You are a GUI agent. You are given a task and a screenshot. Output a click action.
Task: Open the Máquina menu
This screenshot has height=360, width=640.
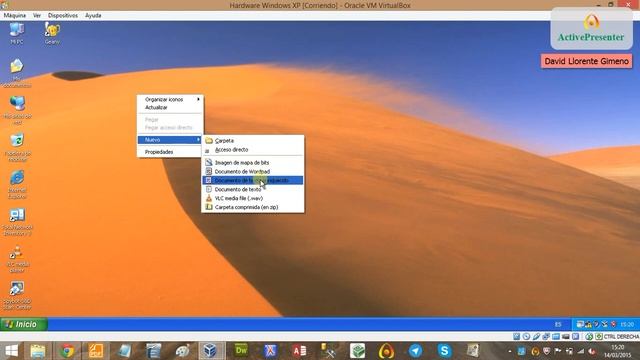click(x=15, y=16)
